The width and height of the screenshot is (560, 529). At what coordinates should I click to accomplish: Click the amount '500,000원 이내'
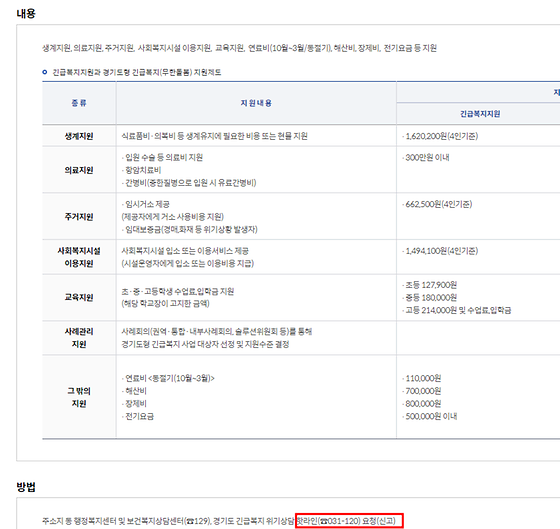(431, 416)
